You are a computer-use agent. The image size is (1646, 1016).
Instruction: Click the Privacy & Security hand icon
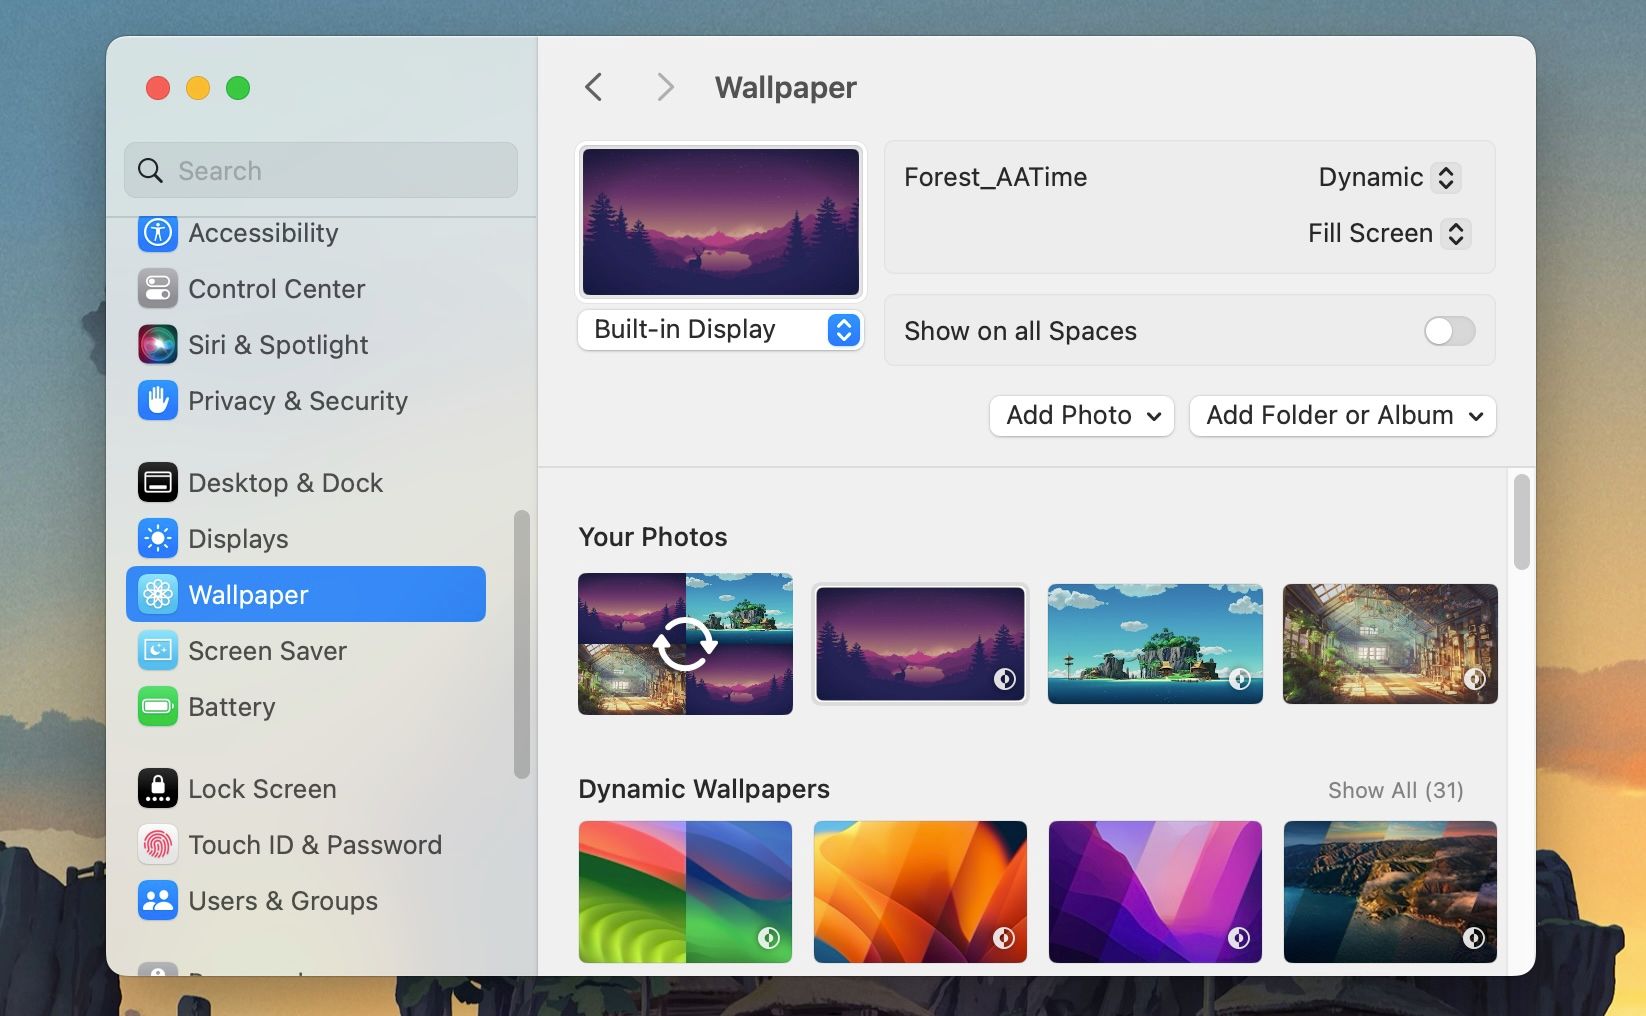(157, 400)
